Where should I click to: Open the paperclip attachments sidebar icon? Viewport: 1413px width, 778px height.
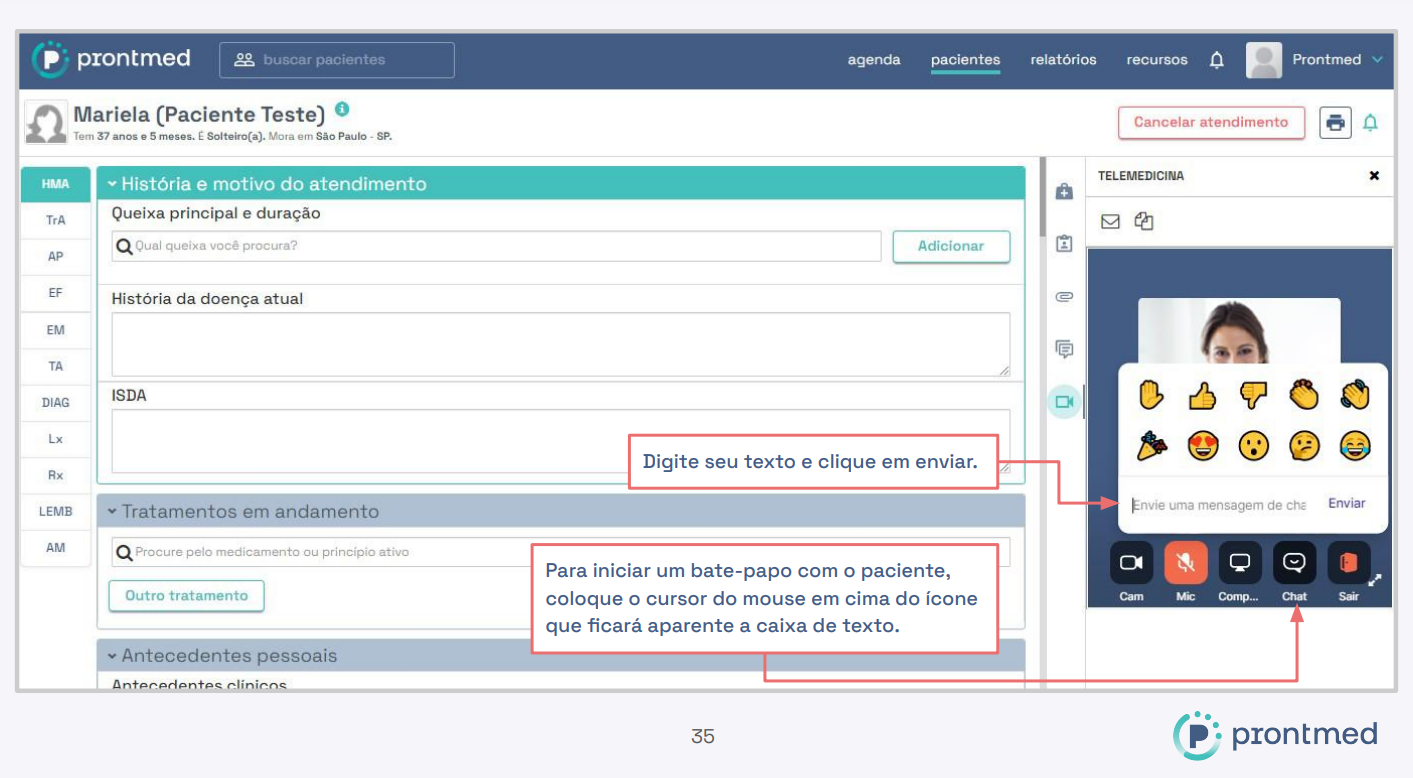[x=1064, y=297]
